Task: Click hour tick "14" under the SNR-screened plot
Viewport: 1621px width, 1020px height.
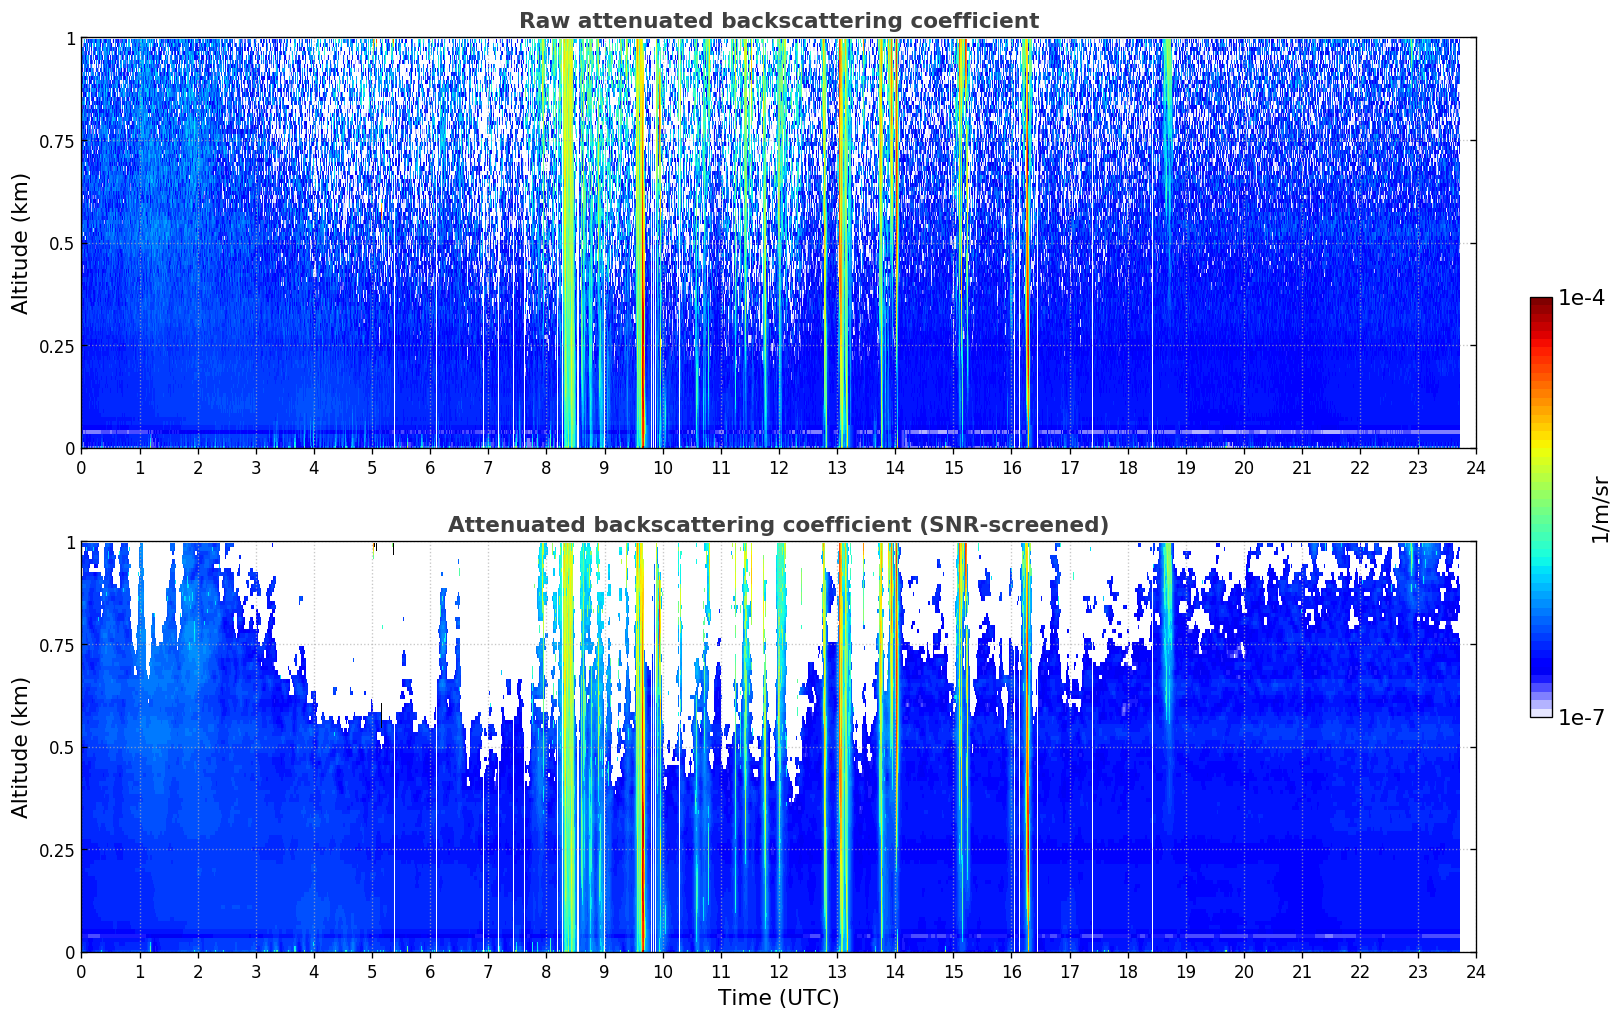Action: pos(895,971)
